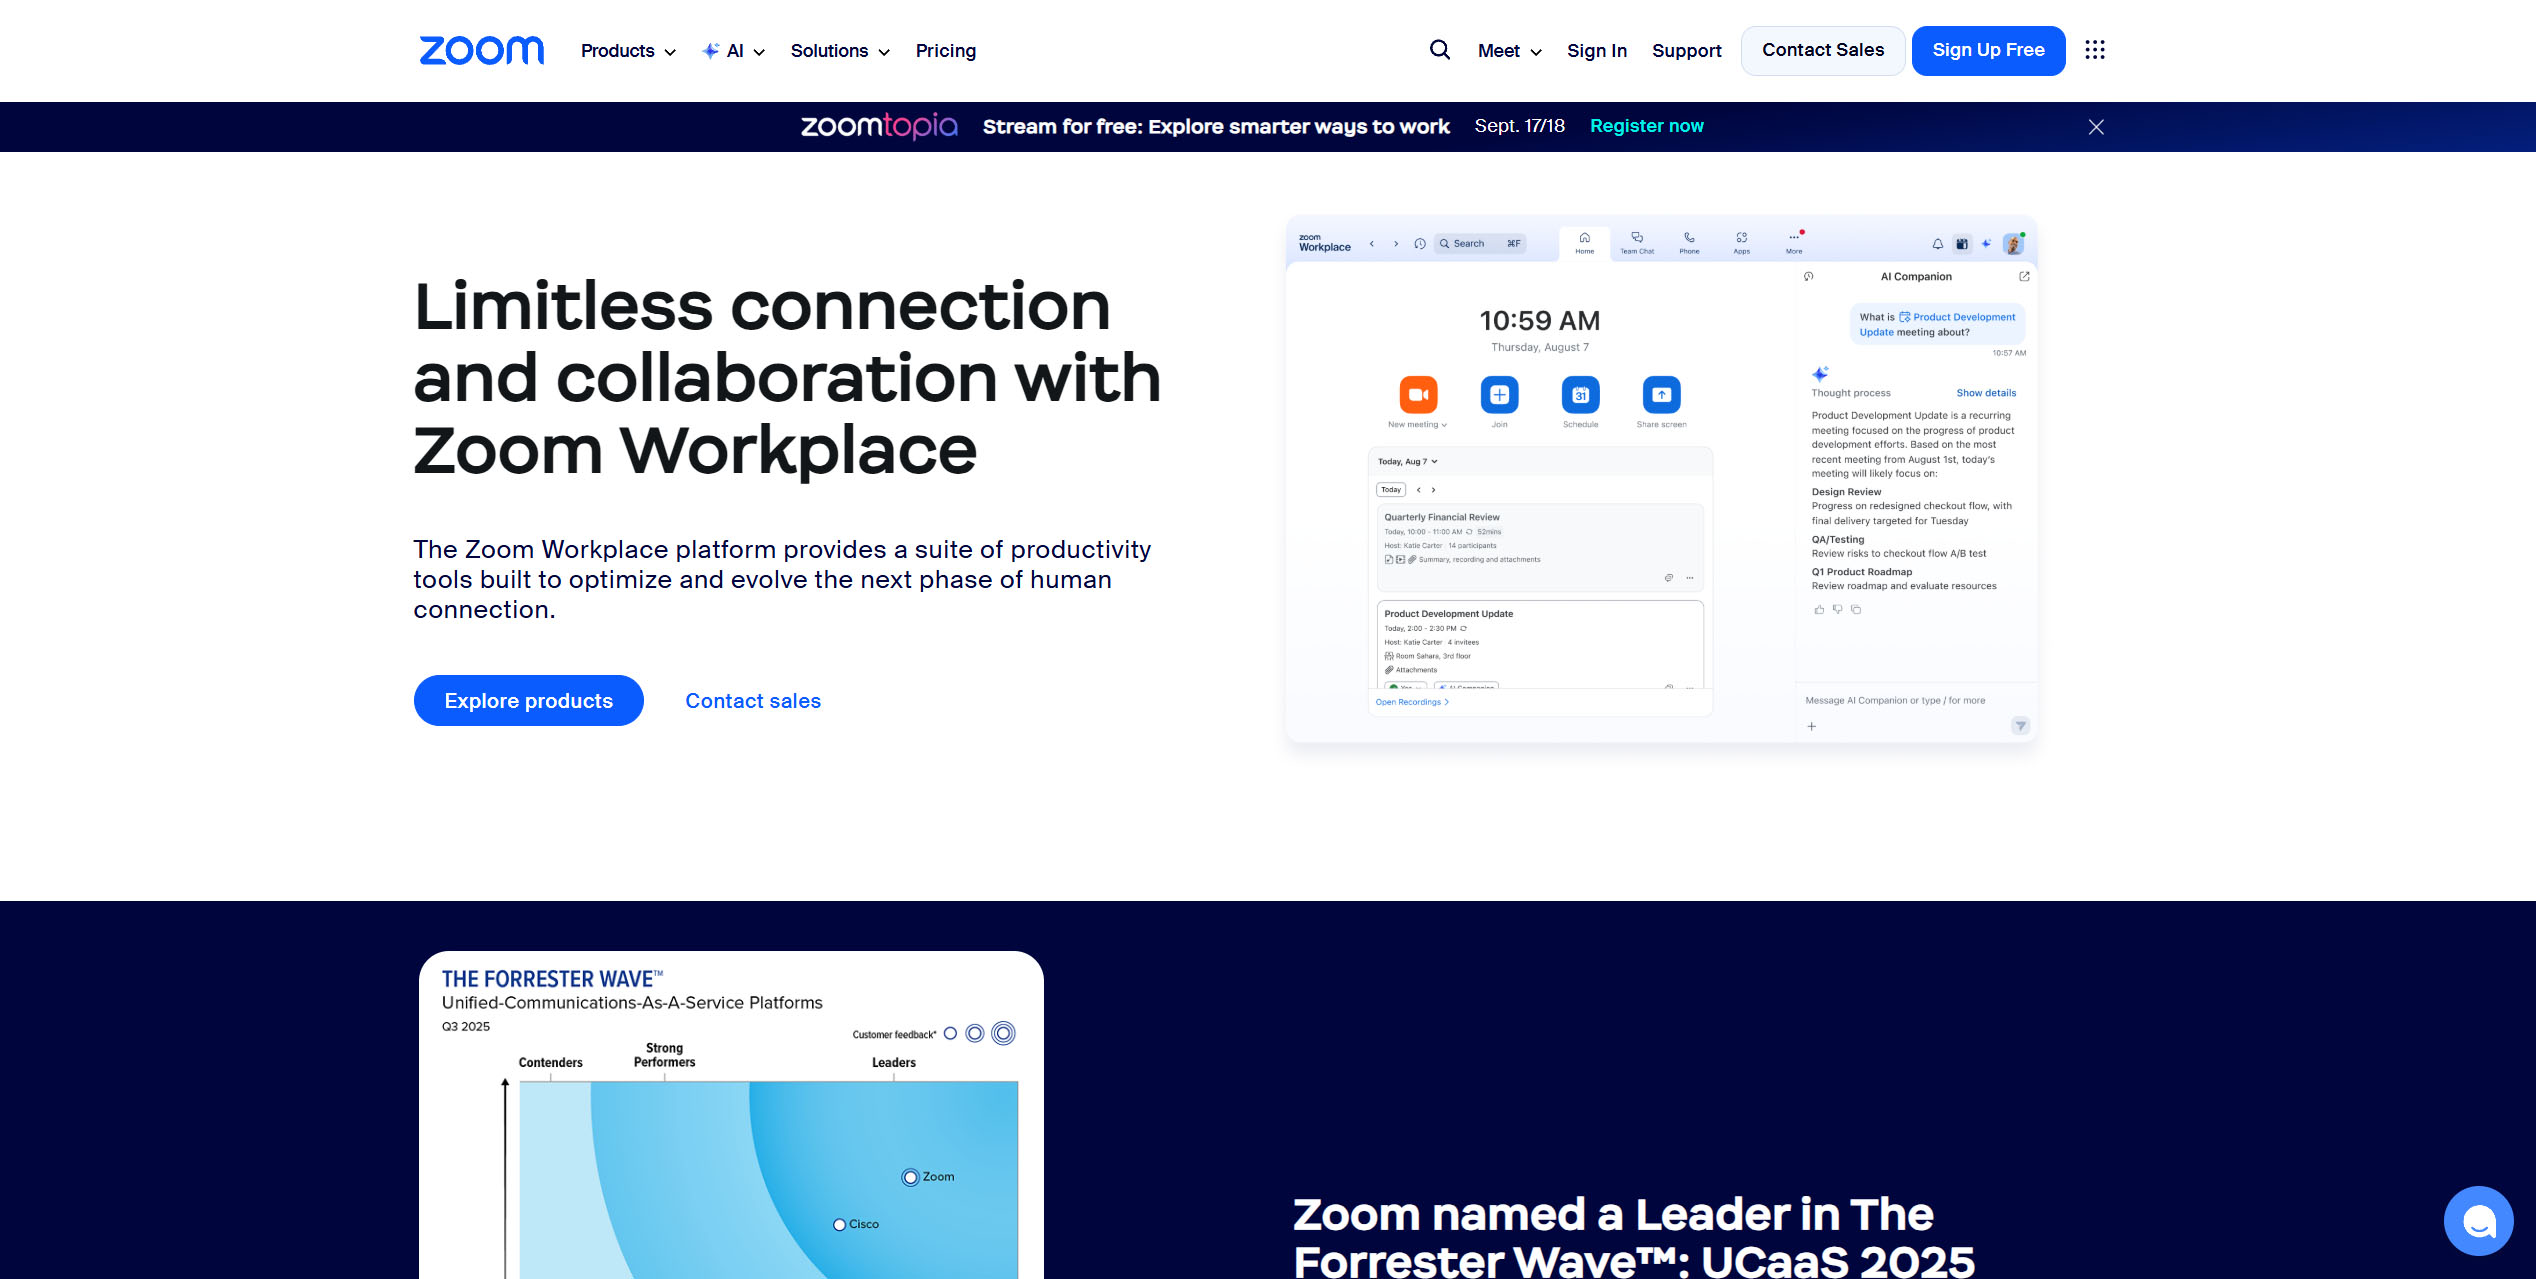The width and height of the screenshot is (2536, 1279).
Task: Click the Forrester Wave chart thumbnail
Action: 731,1115
